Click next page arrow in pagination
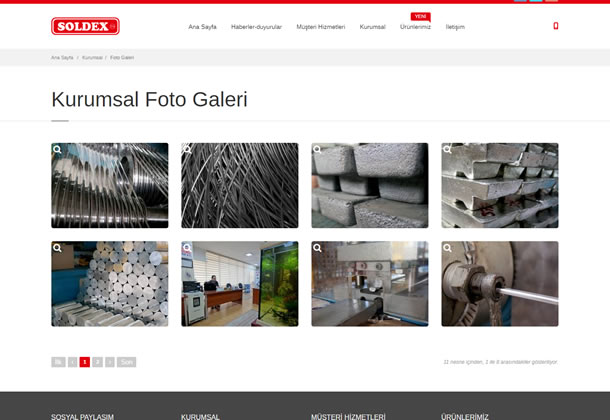Image resolution: width=610 pixels, height=420 pixels. click(110, 362)
